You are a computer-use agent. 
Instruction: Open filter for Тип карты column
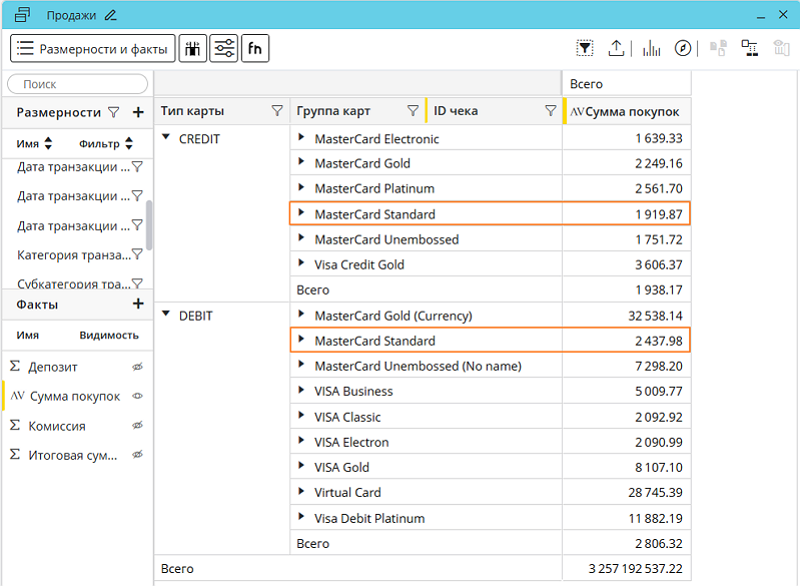277,111
